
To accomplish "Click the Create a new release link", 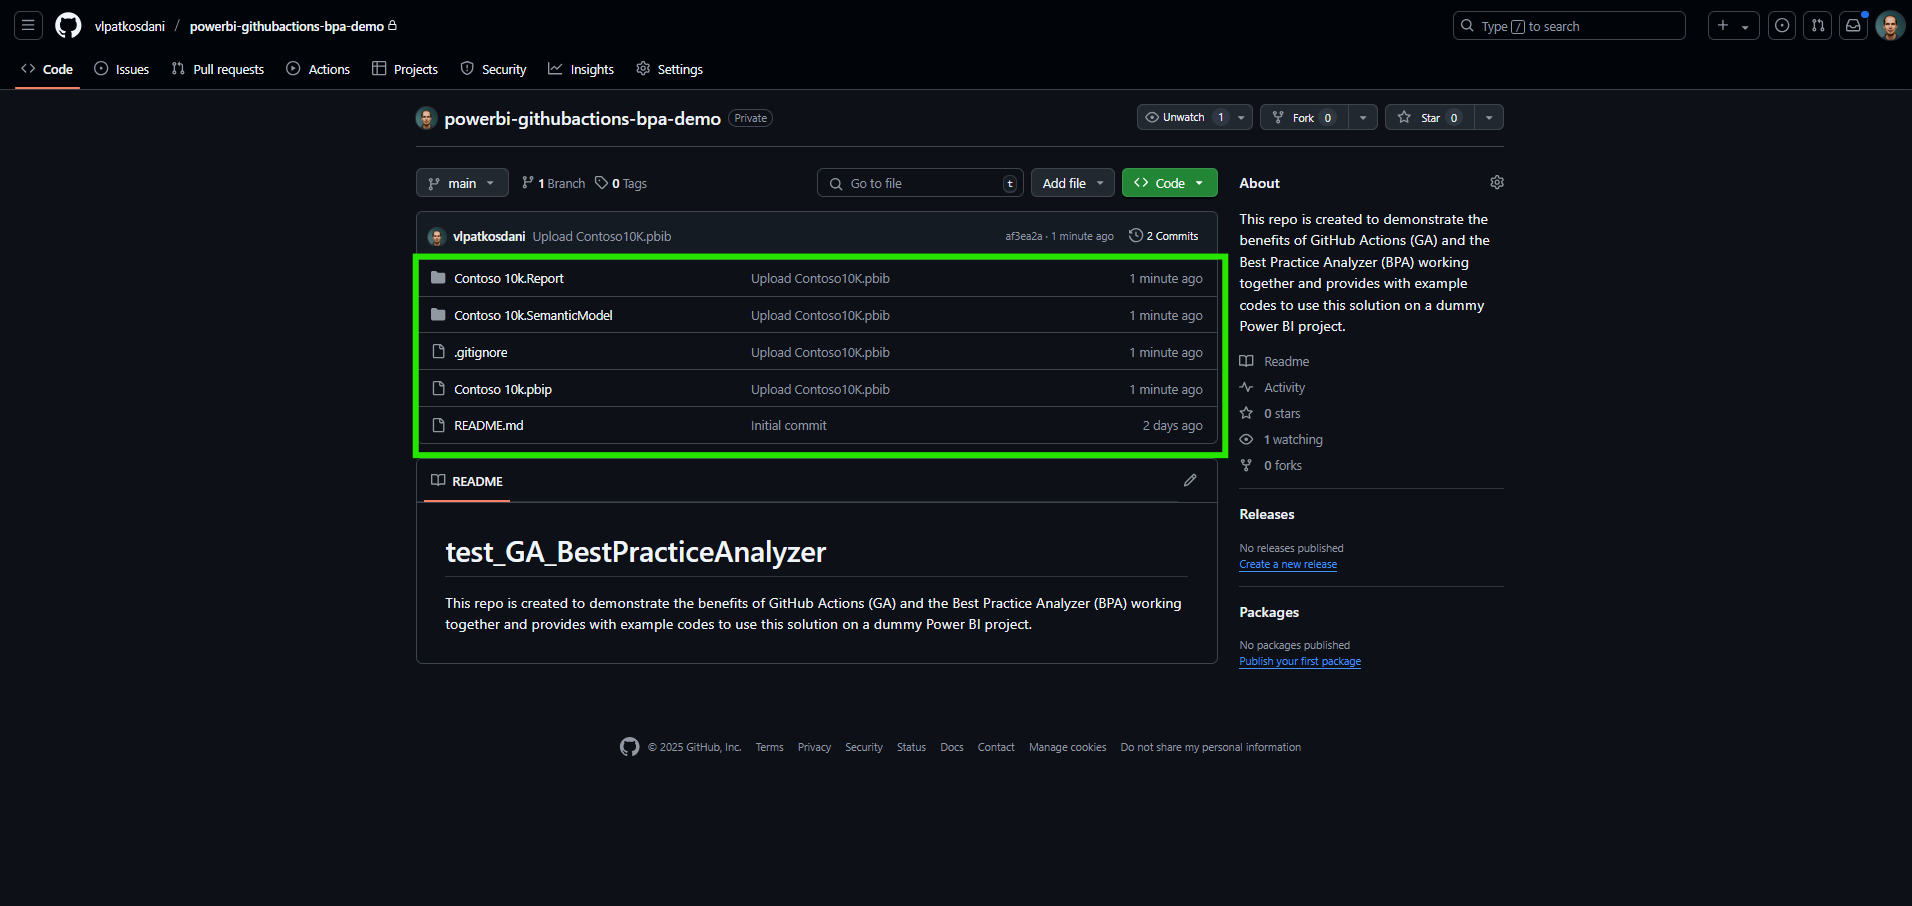I will [1287, 564].
